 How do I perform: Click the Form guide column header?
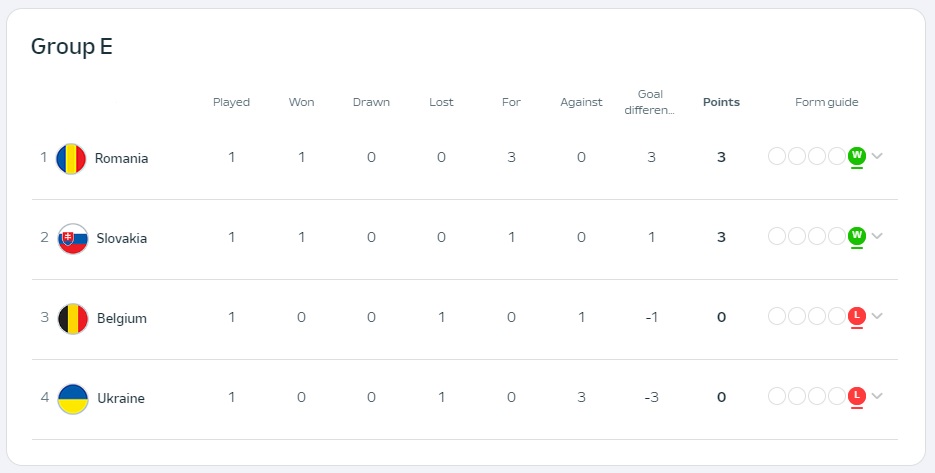826,102
